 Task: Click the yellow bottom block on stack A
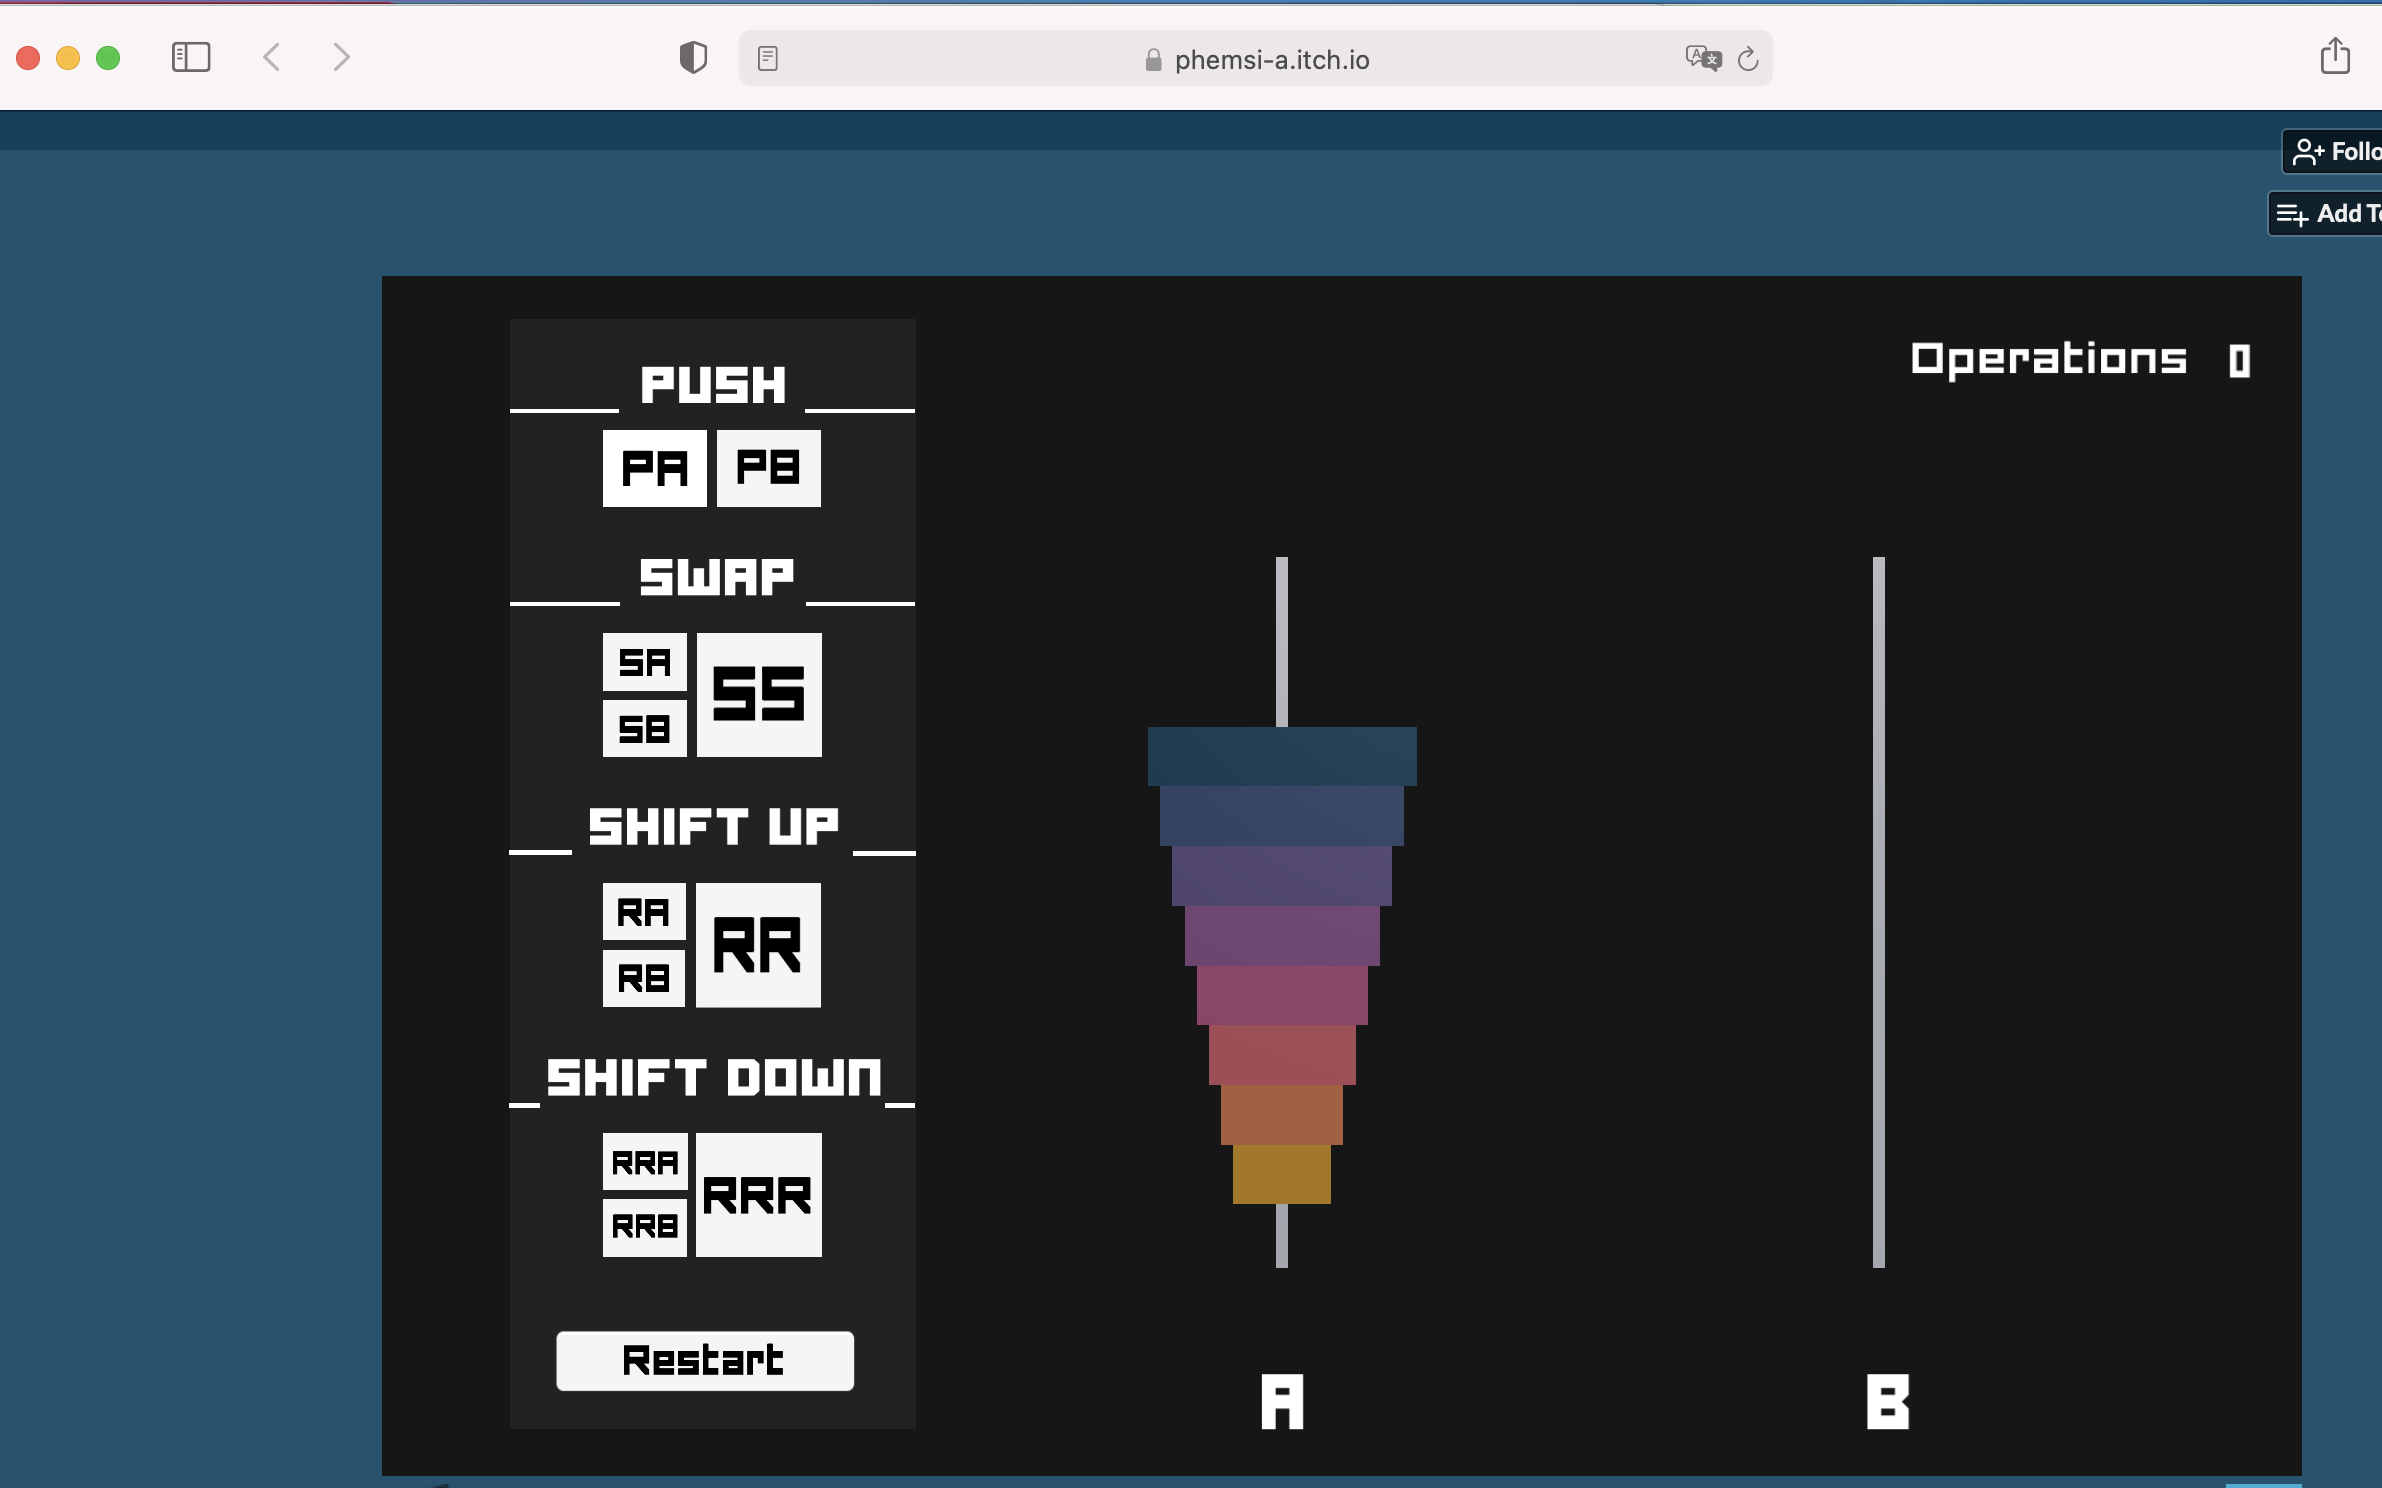click(1281, 1174)
